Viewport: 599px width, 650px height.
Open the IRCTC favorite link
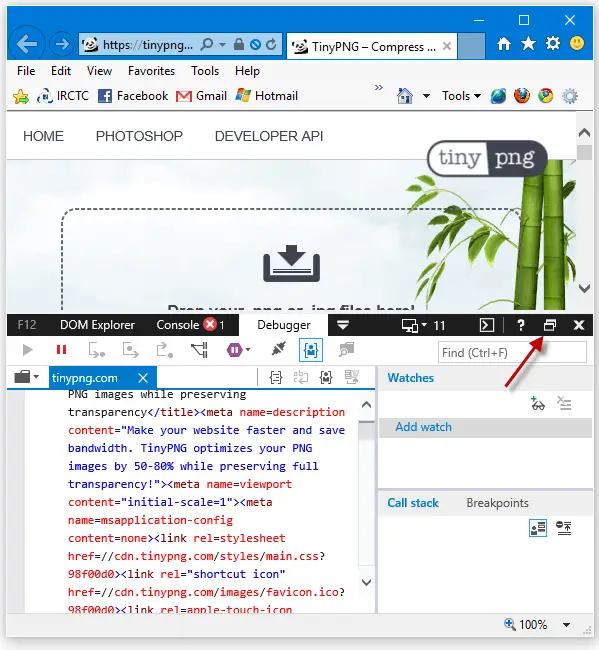pos(63,96)
